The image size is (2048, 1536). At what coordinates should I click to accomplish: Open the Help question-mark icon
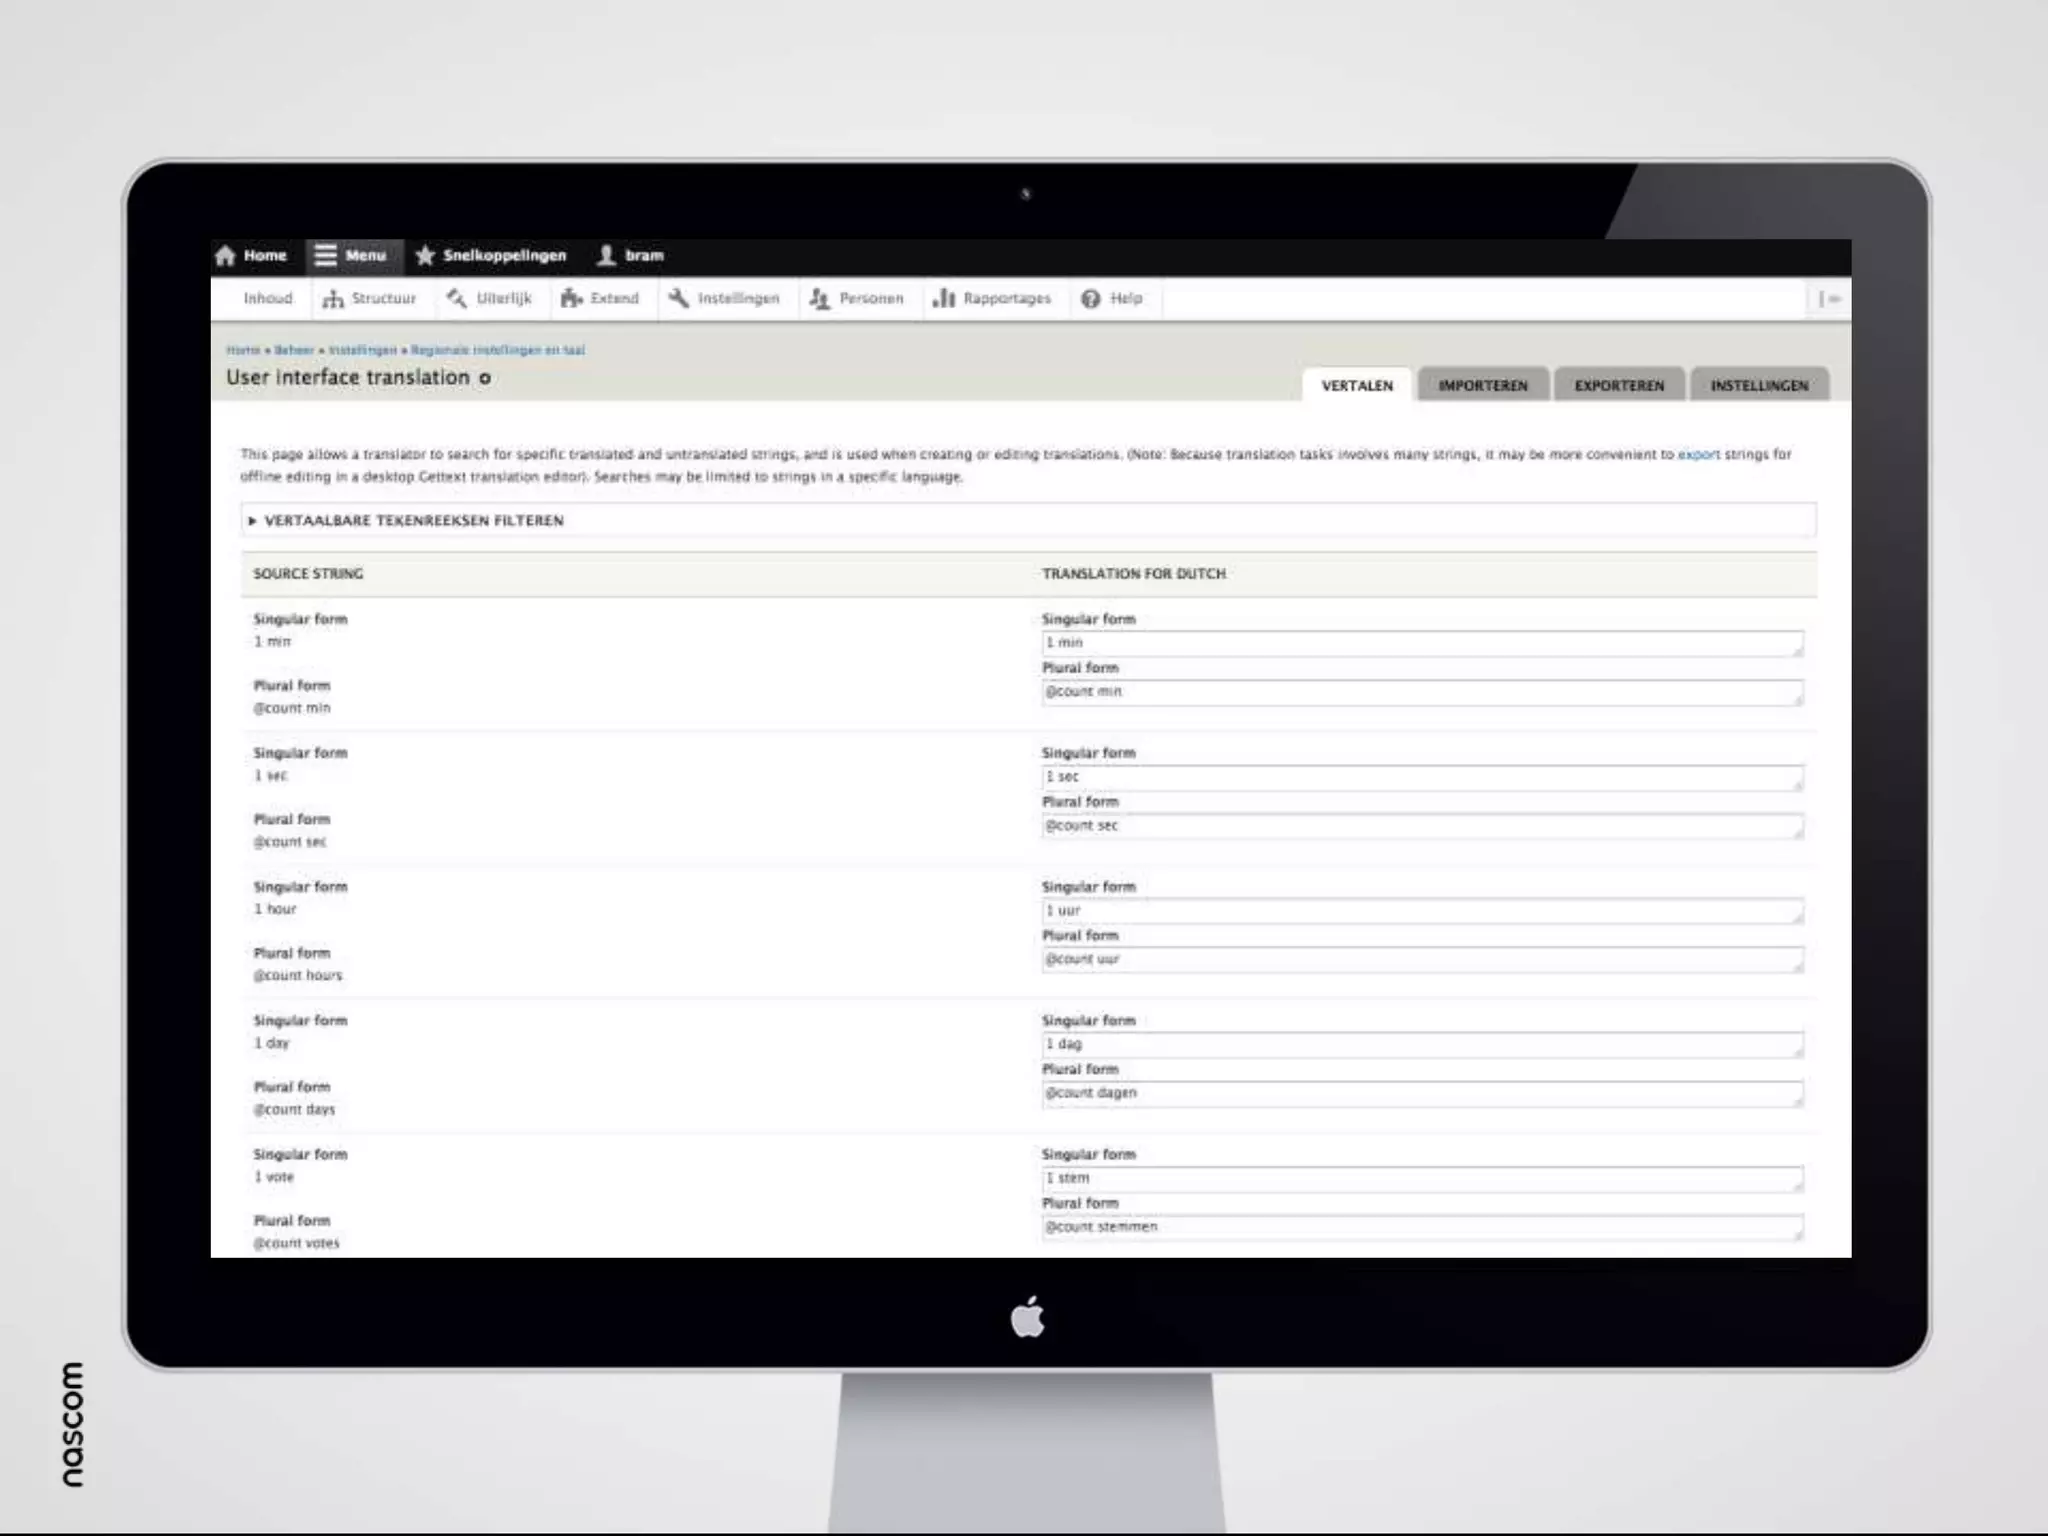1091,299
